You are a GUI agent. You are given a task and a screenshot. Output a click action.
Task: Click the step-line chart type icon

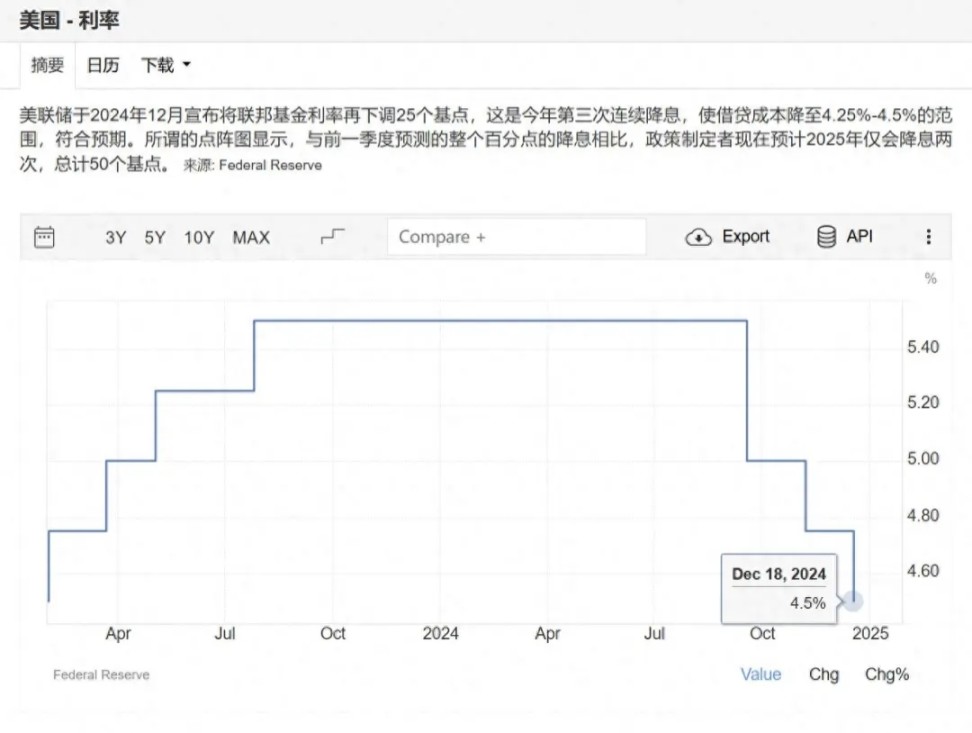[x=333, y=237]
